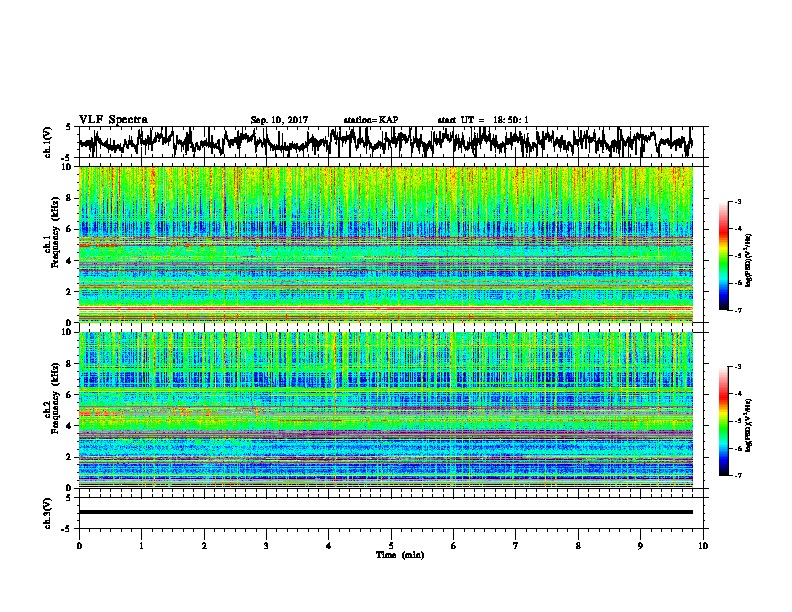
Task: Click tick label 2 on the Time axis
Action: pyautogui.click(x=204, y=546)
